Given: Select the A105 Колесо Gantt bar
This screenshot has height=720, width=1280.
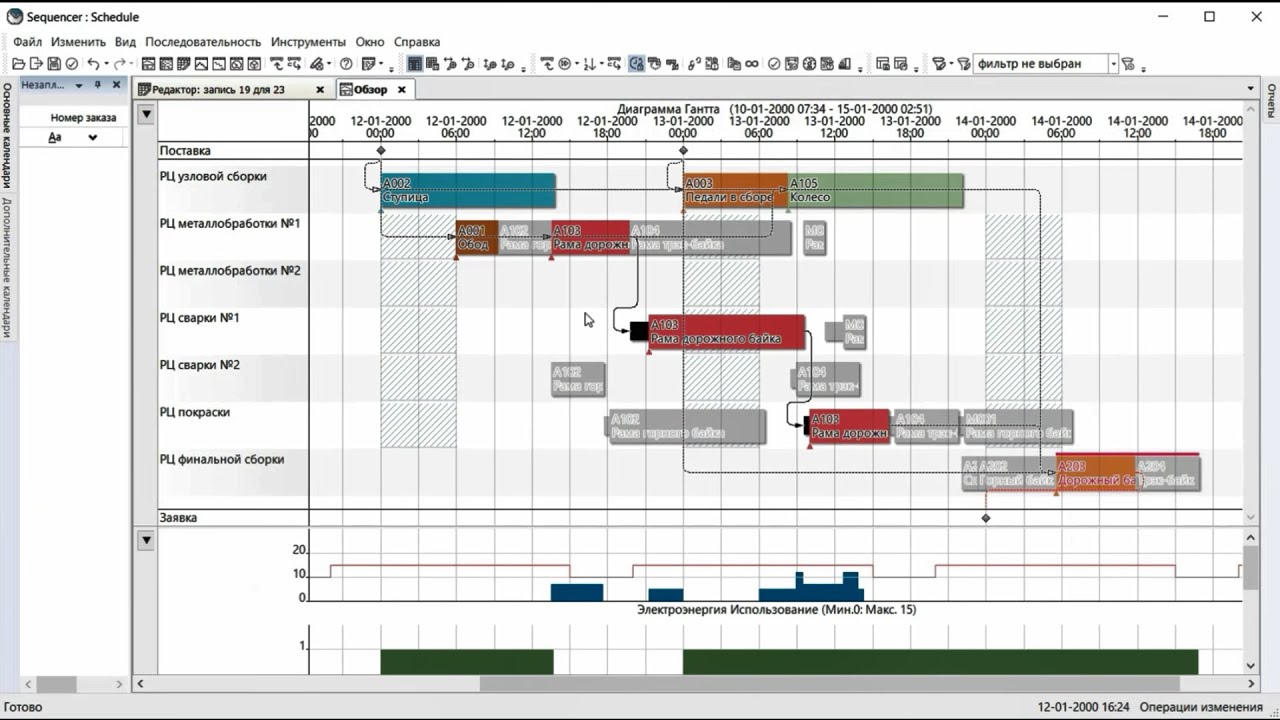Looking at the screenshot, I should [875, 190].
